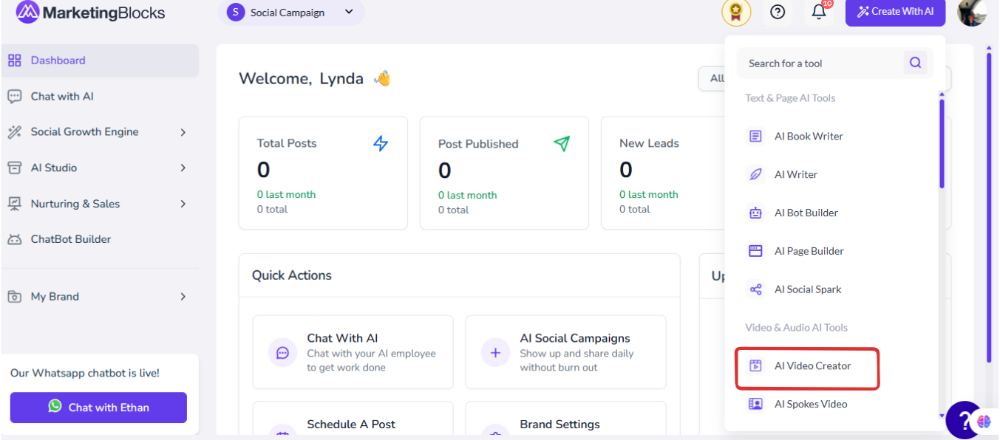This screenshot has width=1000, height=440.
Task: Open the Brand Settings quick action
Action: coord(566,420)
